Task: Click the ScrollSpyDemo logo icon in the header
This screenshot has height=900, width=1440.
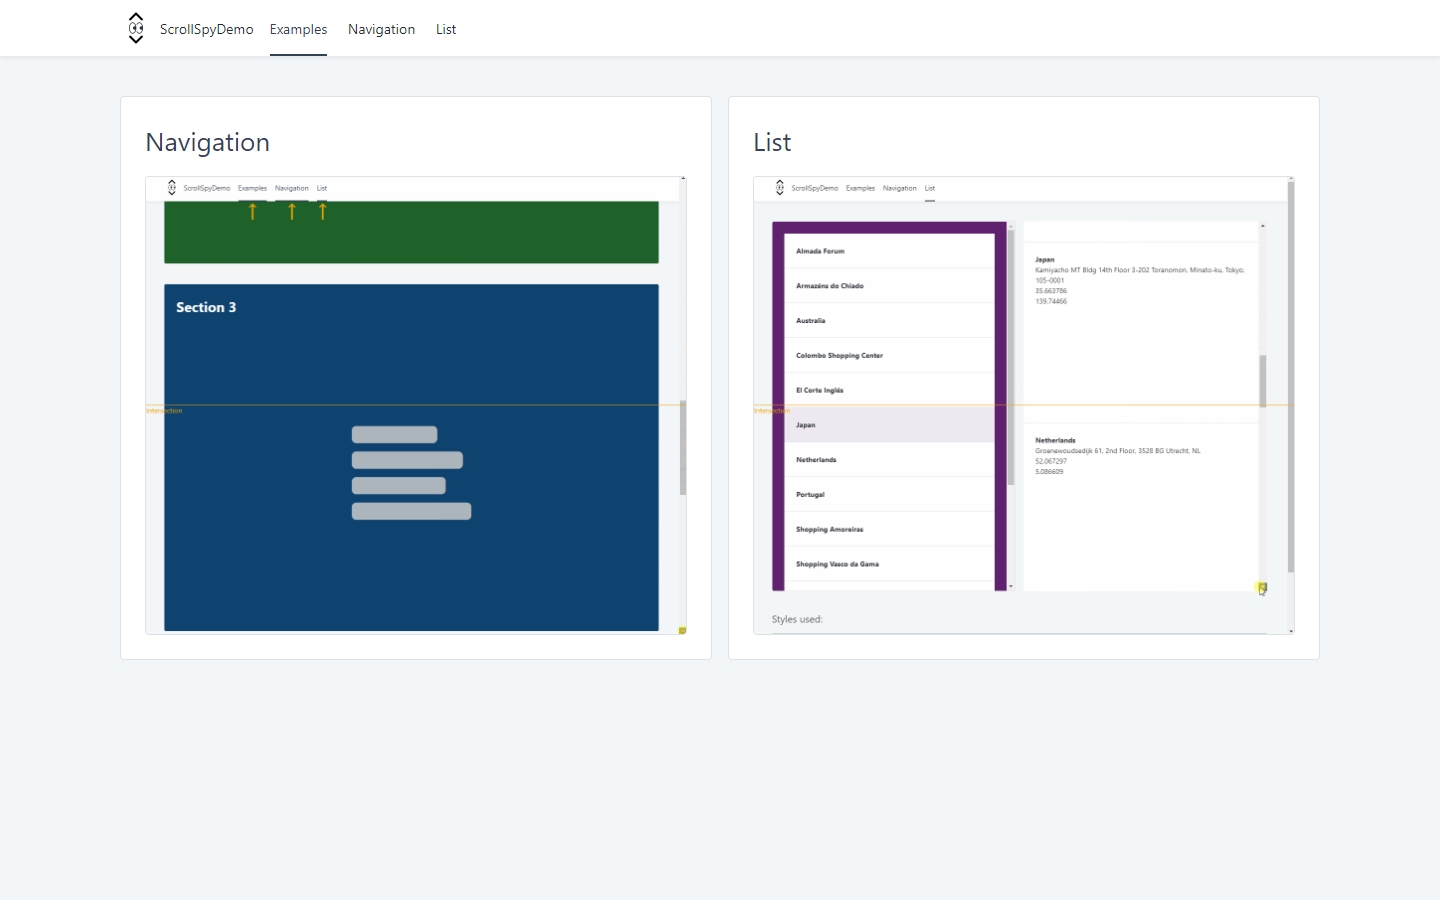Action: [136, 28]
